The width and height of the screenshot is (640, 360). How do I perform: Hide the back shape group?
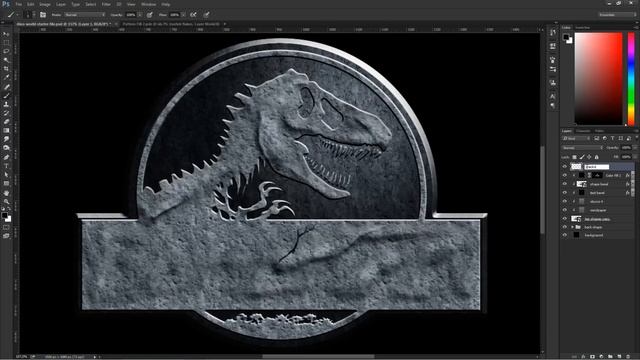point(565,227)
